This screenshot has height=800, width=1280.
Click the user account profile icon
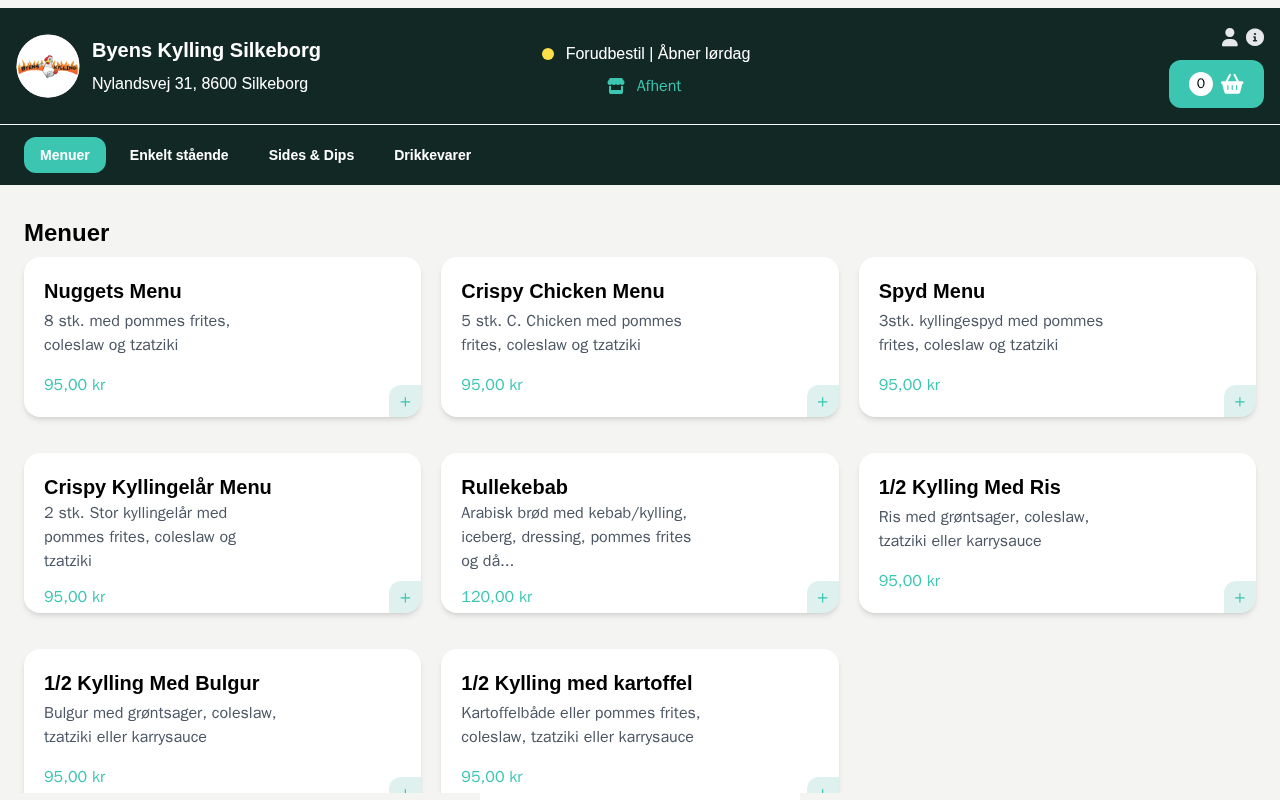(x=1229, y=37)
